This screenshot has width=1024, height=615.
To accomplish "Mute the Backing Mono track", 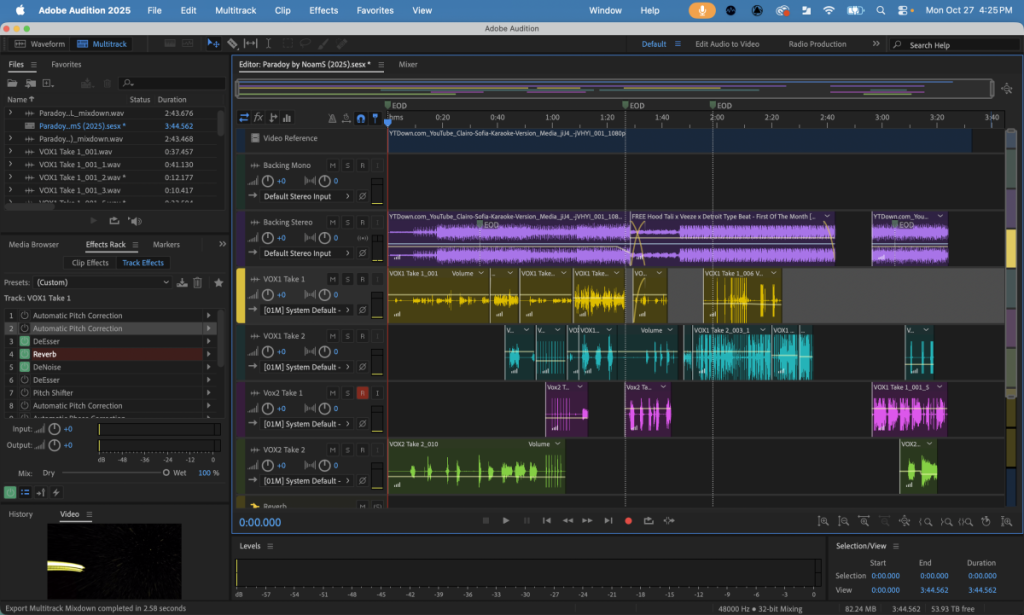I will (x=332, y=166).
